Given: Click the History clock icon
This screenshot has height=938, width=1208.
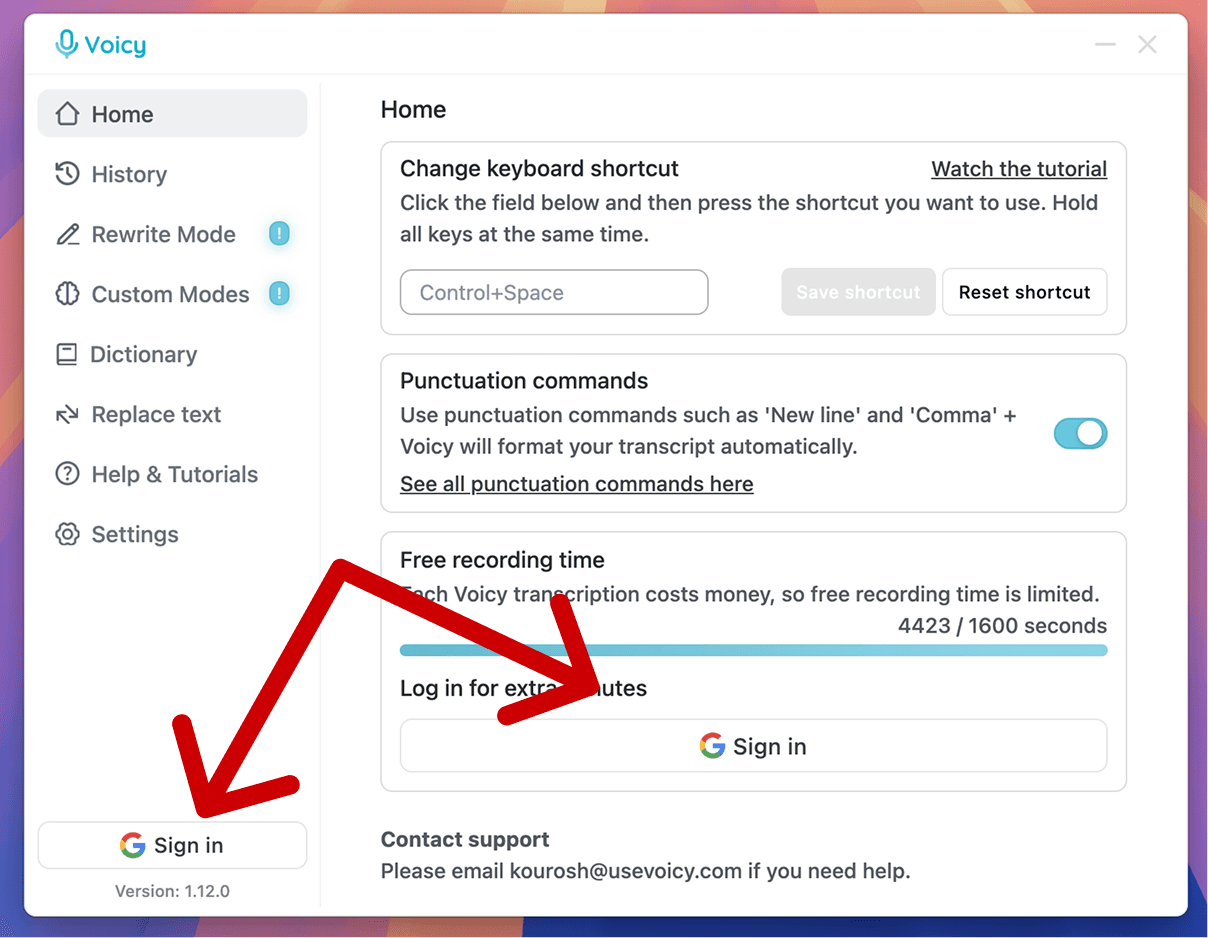Looking at the screenshot, I should click(67, 174).
